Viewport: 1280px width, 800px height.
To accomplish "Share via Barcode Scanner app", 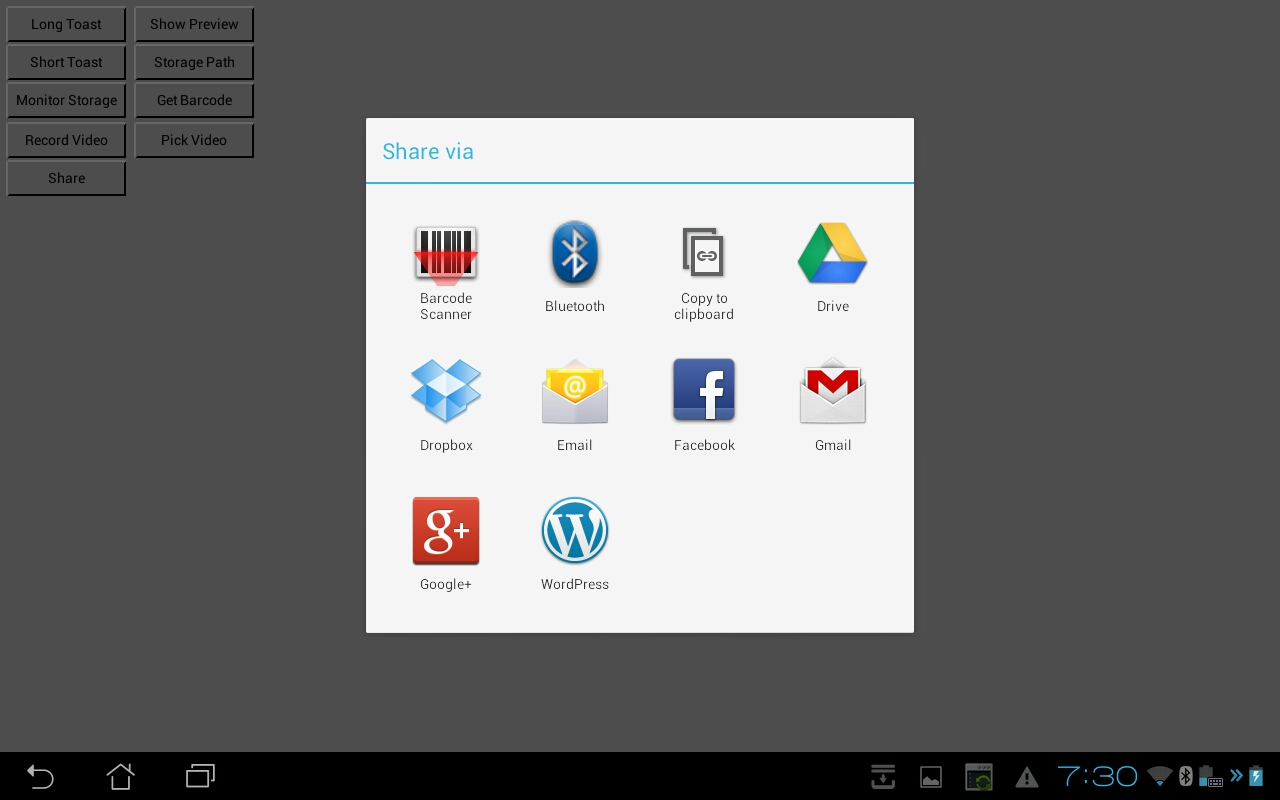I will click(x=446, y=272).
